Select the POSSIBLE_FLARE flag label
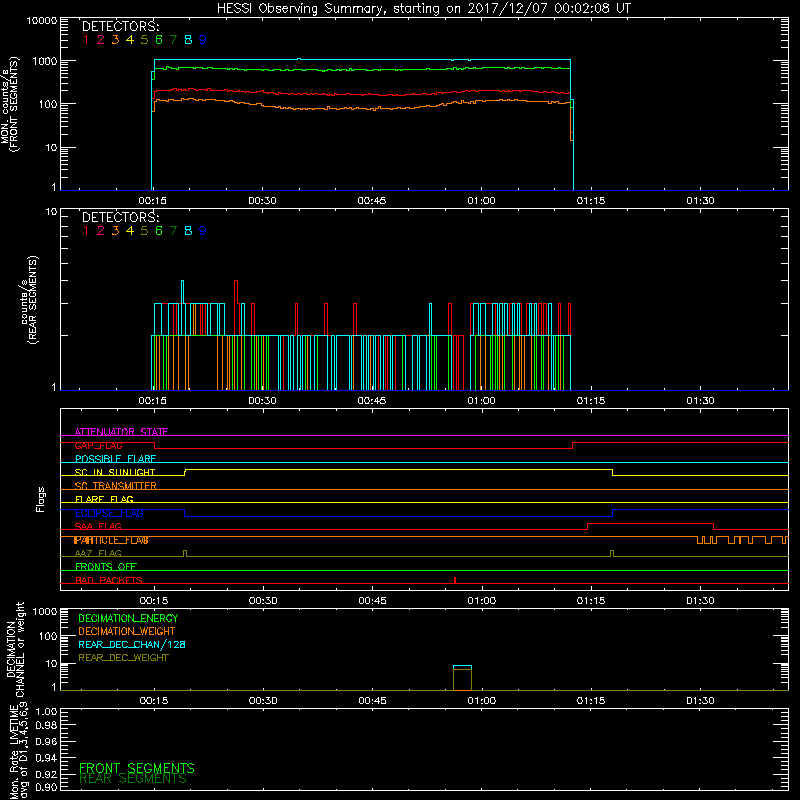 [115, 459]
